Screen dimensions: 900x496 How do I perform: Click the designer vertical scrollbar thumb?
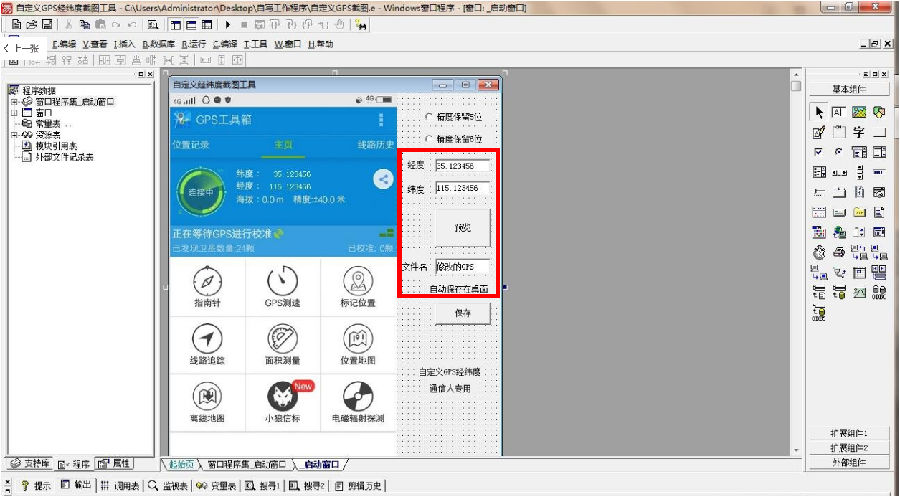pyautogui.click(x=796, y=86)
